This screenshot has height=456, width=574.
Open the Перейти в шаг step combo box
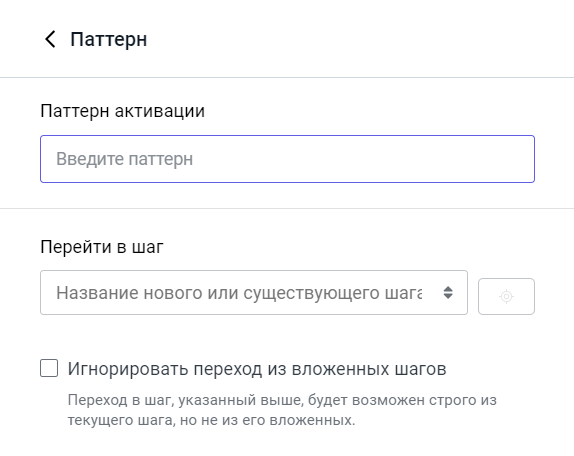[254, 292]
